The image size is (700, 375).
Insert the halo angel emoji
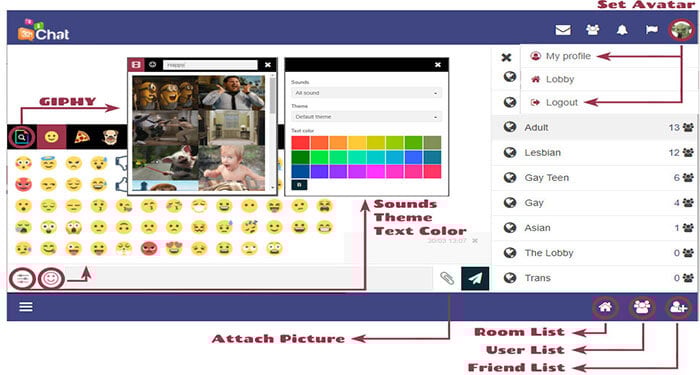pos(48,162)
